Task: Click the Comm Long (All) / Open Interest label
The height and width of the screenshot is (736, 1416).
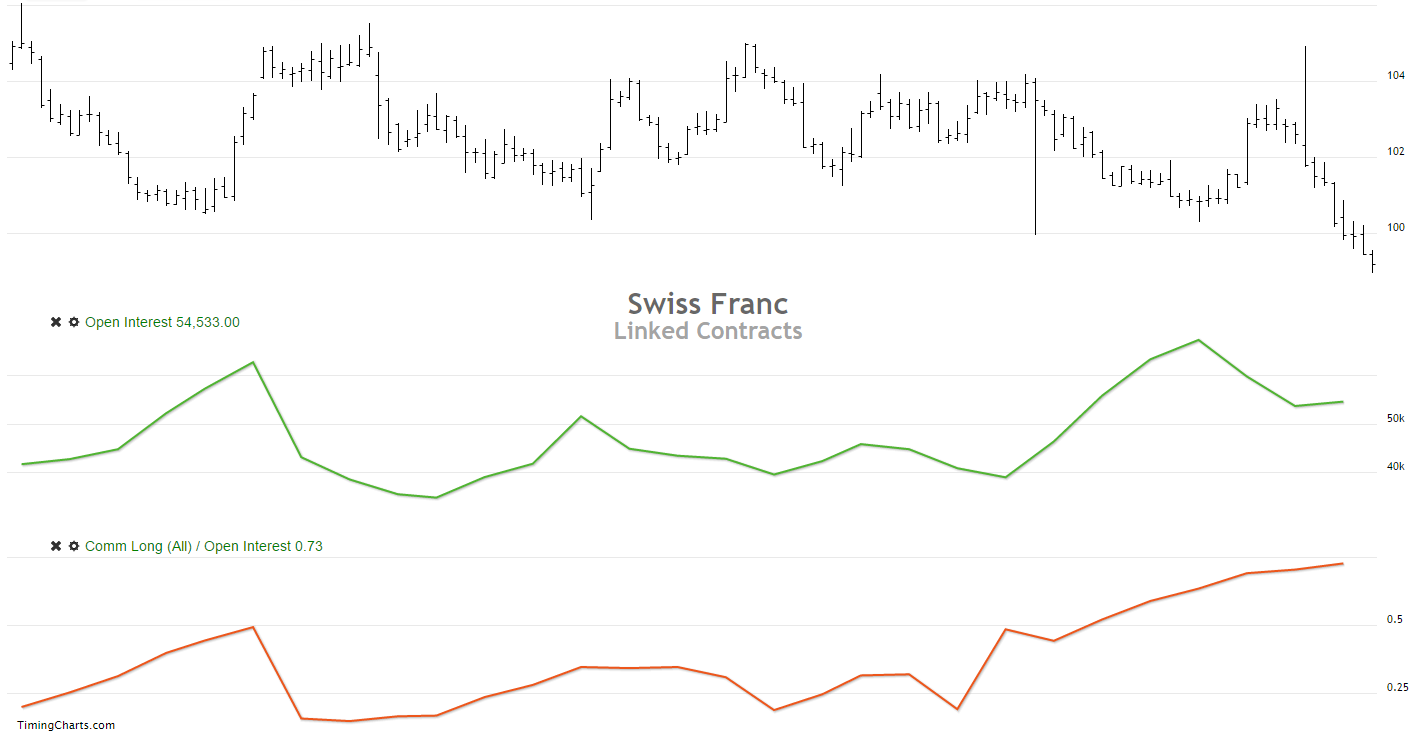Action: point(203,546)
